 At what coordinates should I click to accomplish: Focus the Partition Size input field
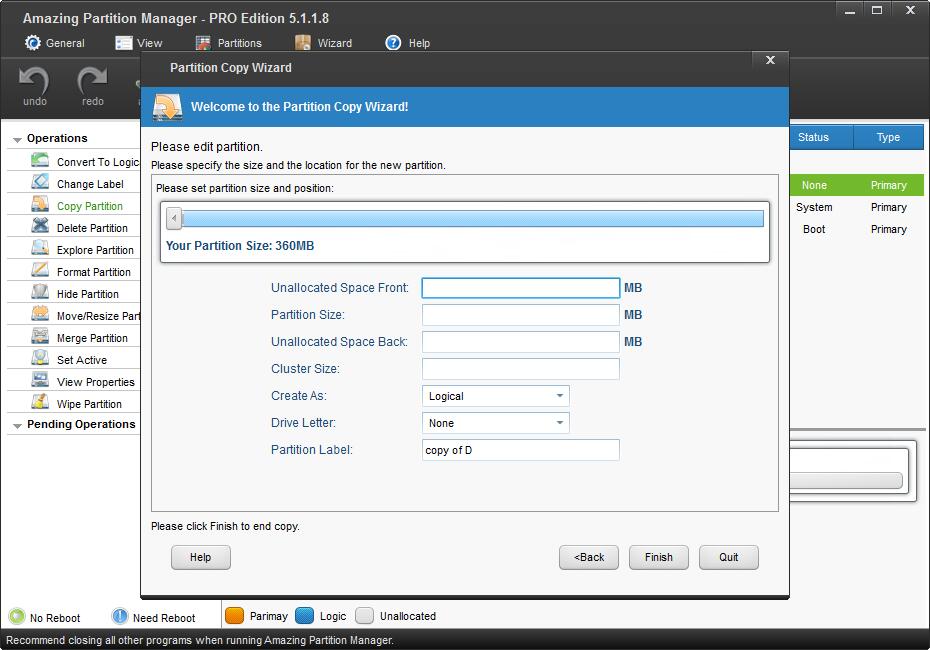(521, 315)
